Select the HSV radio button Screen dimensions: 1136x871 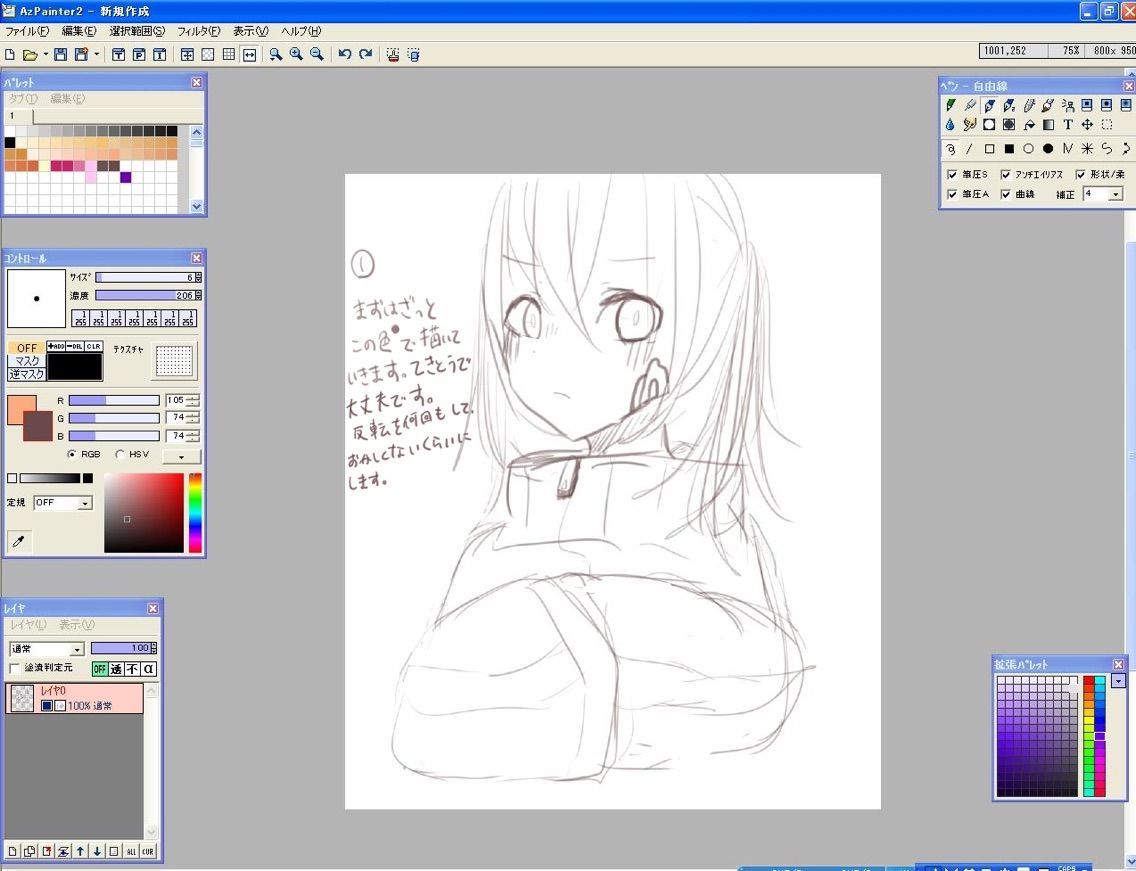(120, 454)
